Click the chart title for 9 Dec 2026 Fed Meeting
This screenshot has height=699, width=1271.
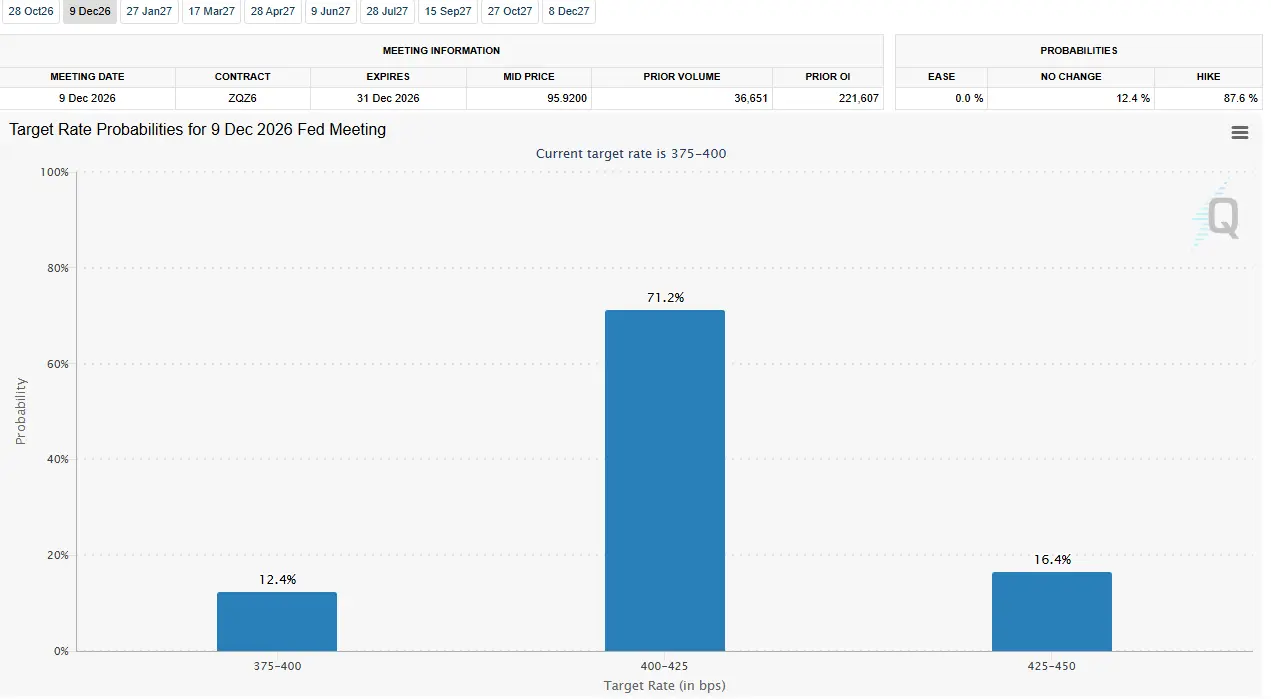tap(198, 130)
